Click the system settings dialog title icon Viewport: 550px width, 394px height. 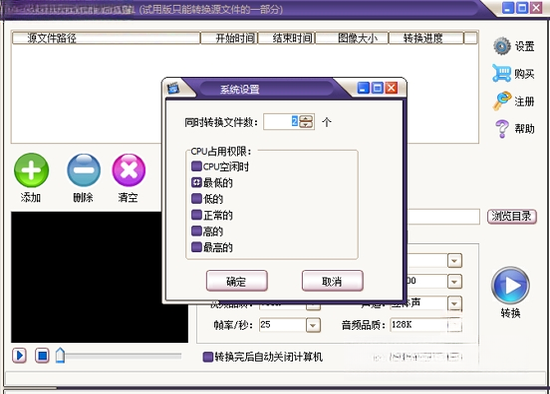click(x=173, y=88)
